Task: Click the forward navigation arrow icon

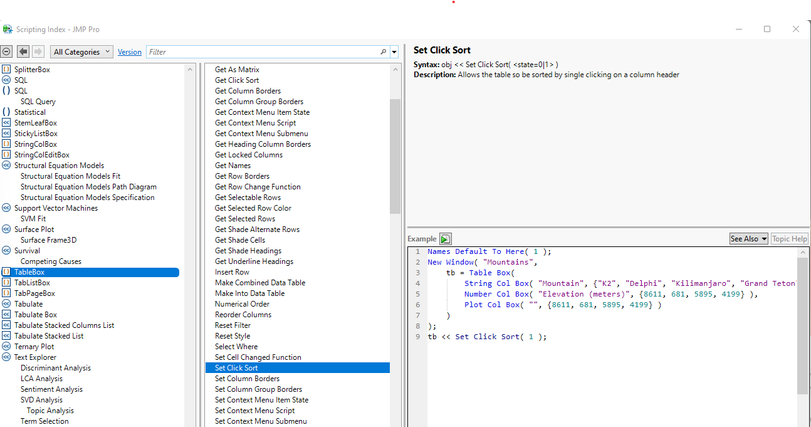Action: [38, 51]
